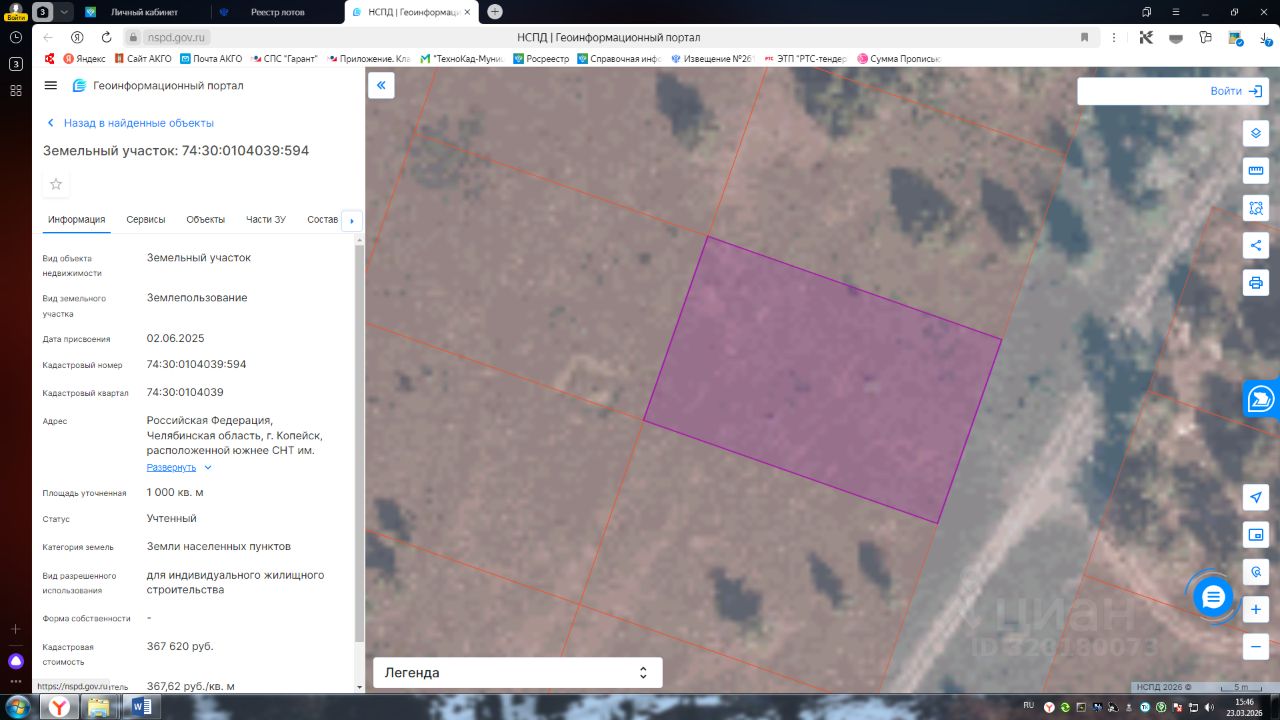Close the НСПД browser tab
The image size is (1280, 720).
467,12
